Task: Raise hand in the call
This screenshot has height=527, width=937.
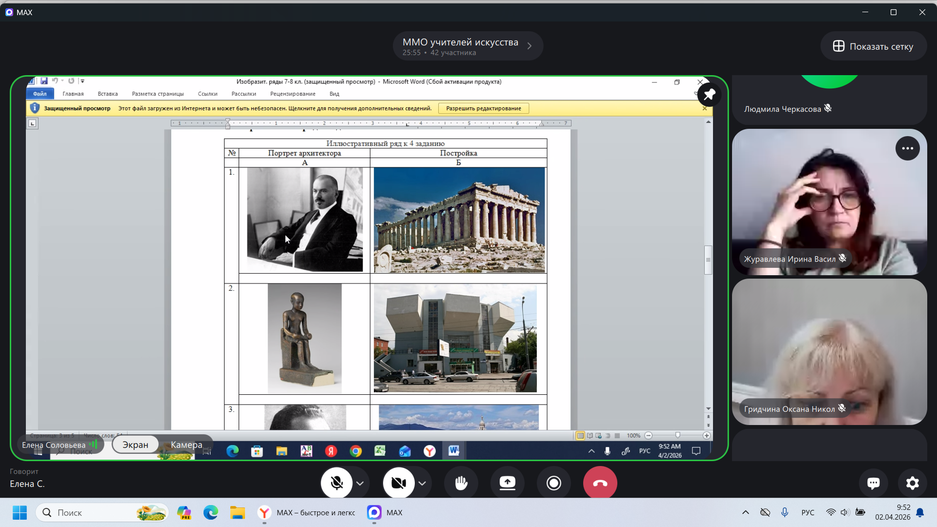Action: (461, 483)
